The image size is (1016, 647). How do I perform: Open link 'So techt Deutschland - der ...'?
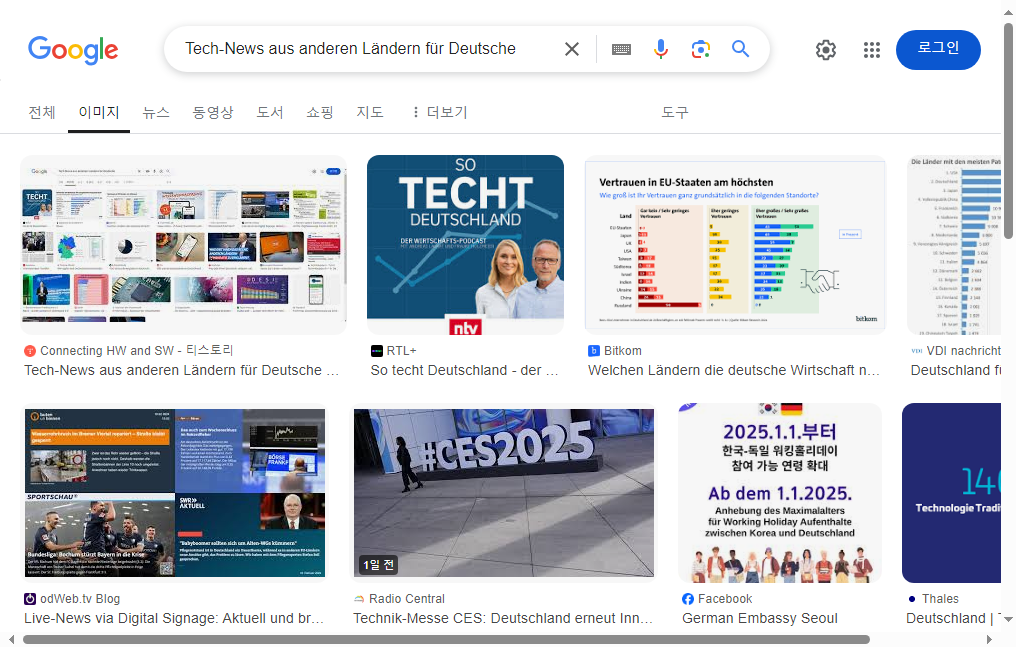(x=464, y=370)
